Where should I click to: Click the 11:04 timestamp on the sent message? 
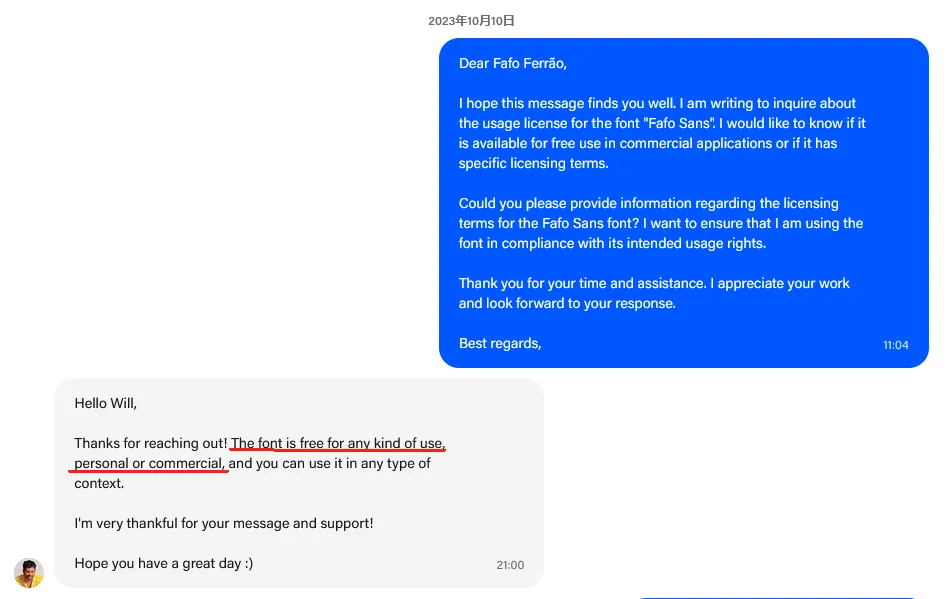pyautogui.click(x=895, y=345)
